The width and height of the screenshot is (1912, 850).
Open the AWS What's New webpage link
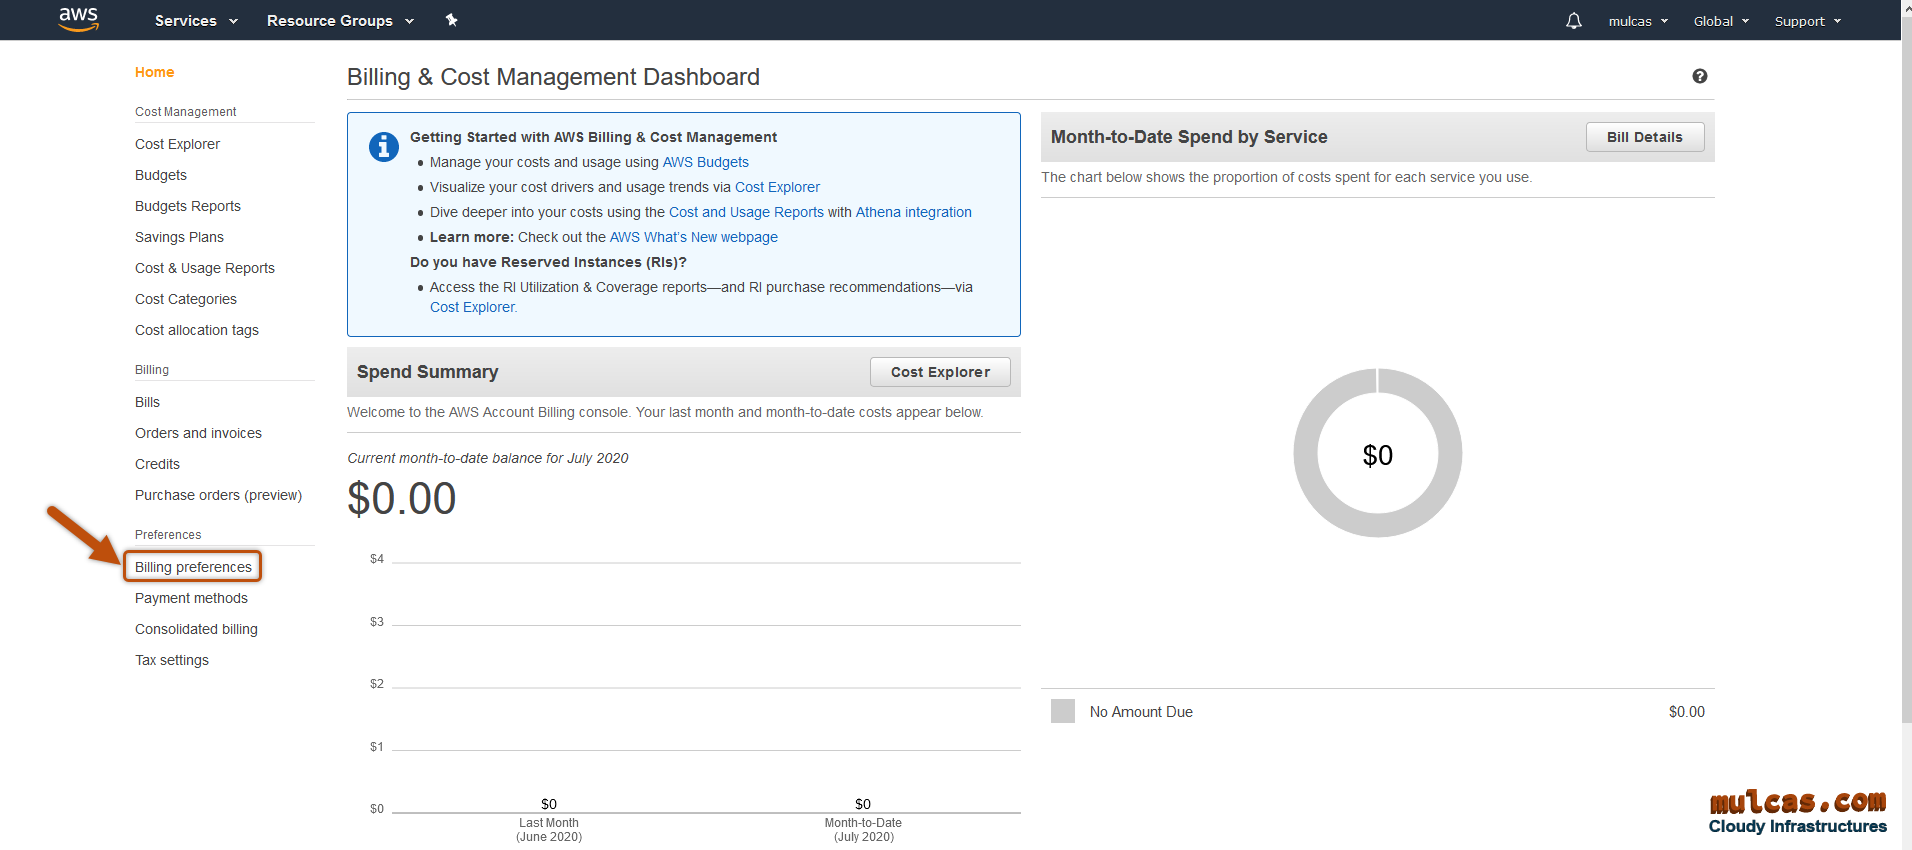[x=693, y=237]
